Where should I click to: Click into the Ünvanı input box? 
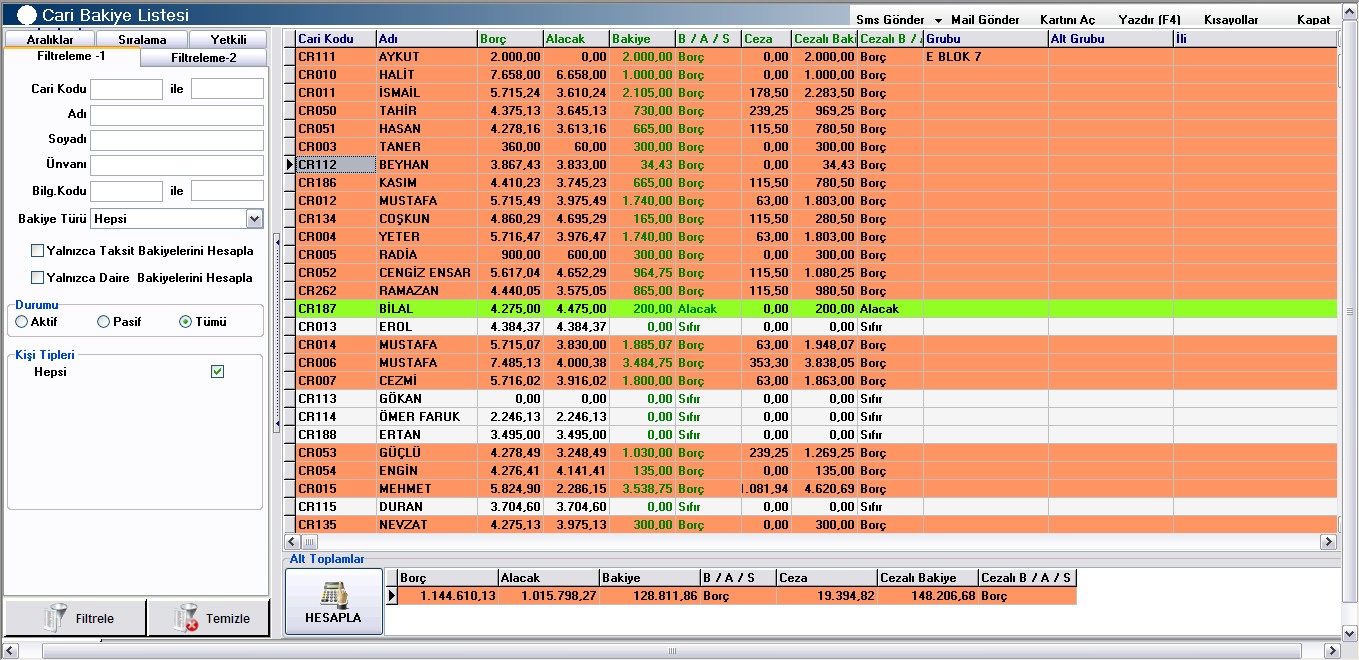(x=177, y=165)
